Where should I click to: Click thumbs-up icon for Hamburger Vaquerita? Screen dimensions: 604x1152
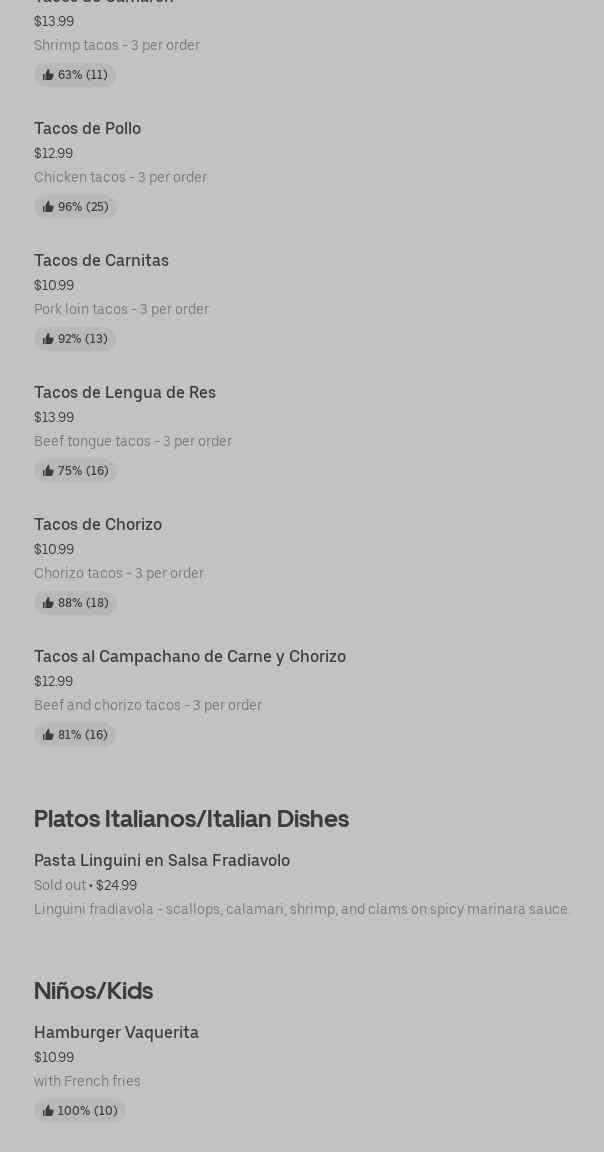pyautogui.click(x=48, y=1111)
